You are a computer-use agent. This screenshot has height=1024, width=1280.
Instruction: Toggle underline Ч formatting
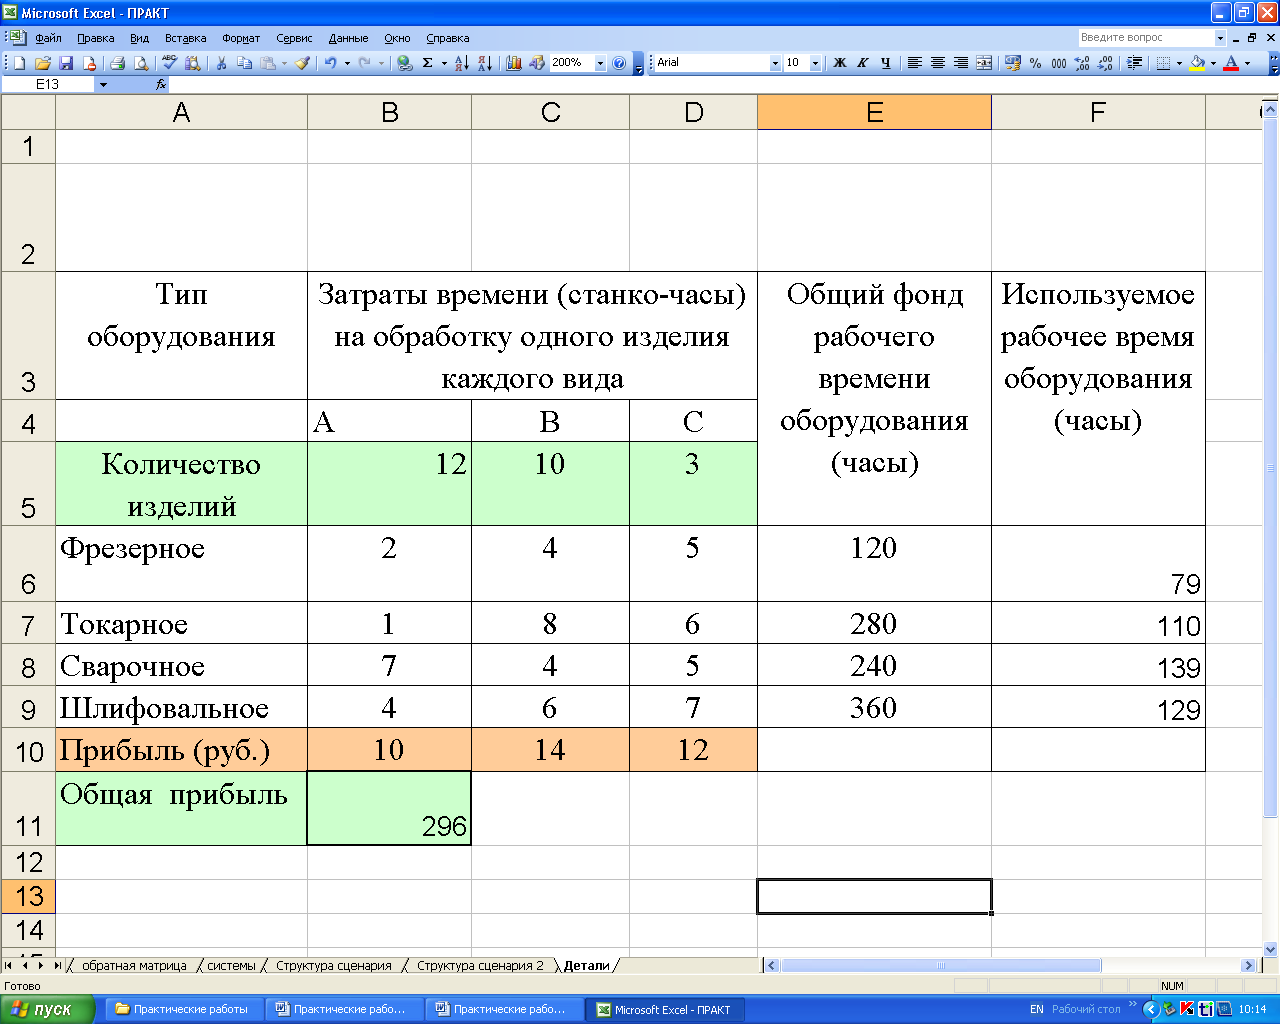(x=886, y=63)
